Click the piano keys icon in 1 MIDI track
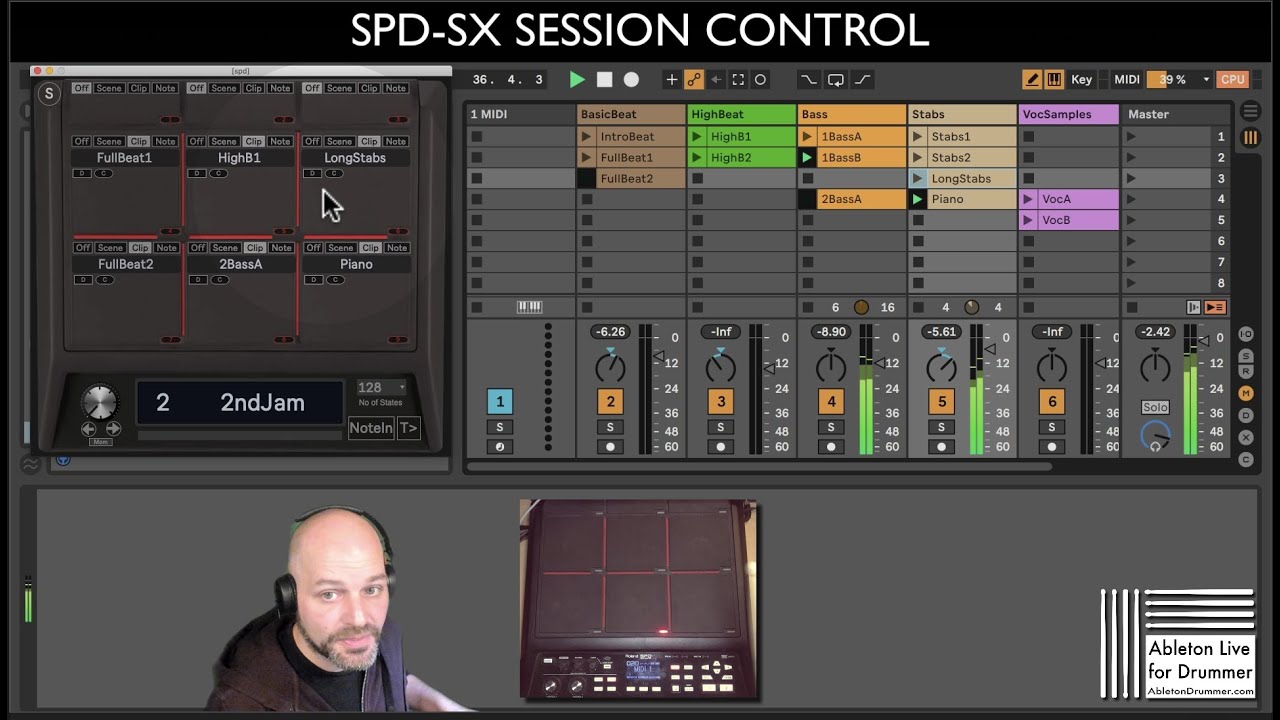 [x=529, y=307]
